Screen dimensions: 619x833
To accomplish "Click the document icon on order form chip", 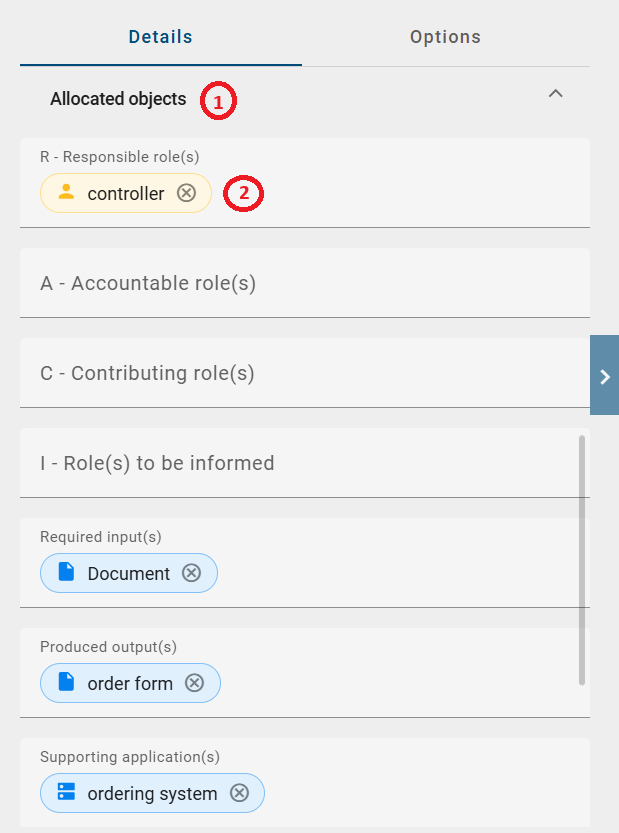I will [65, 682].
